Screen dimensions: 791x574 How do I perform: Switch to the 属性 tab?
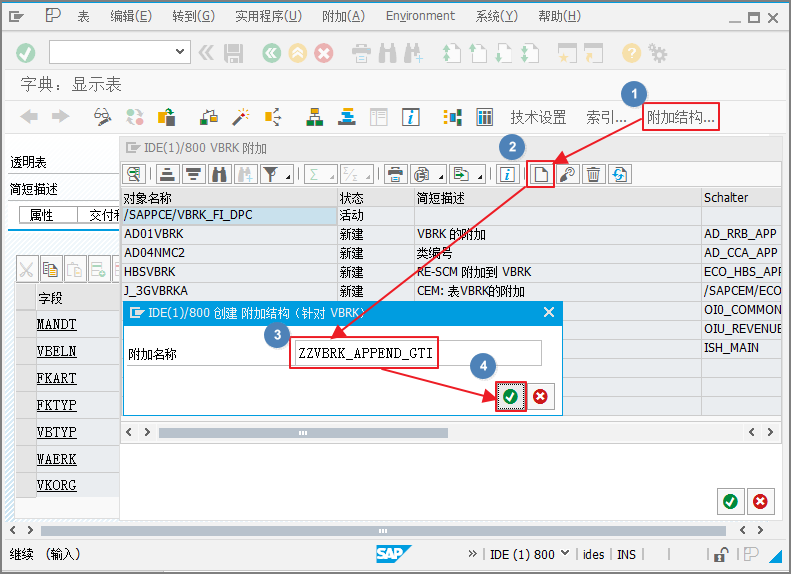pos(41,215)
